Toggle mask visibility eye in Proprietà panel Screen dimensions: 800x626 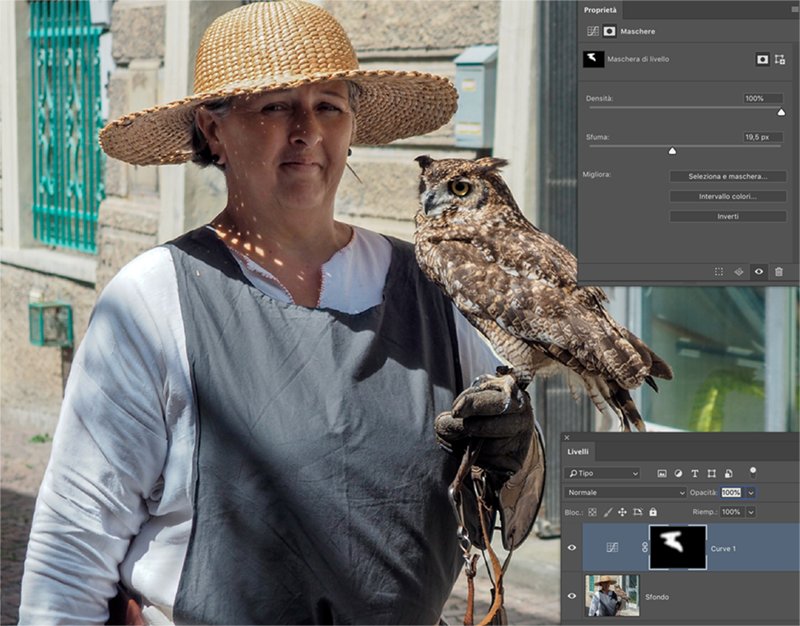click(x=759, y=271)
